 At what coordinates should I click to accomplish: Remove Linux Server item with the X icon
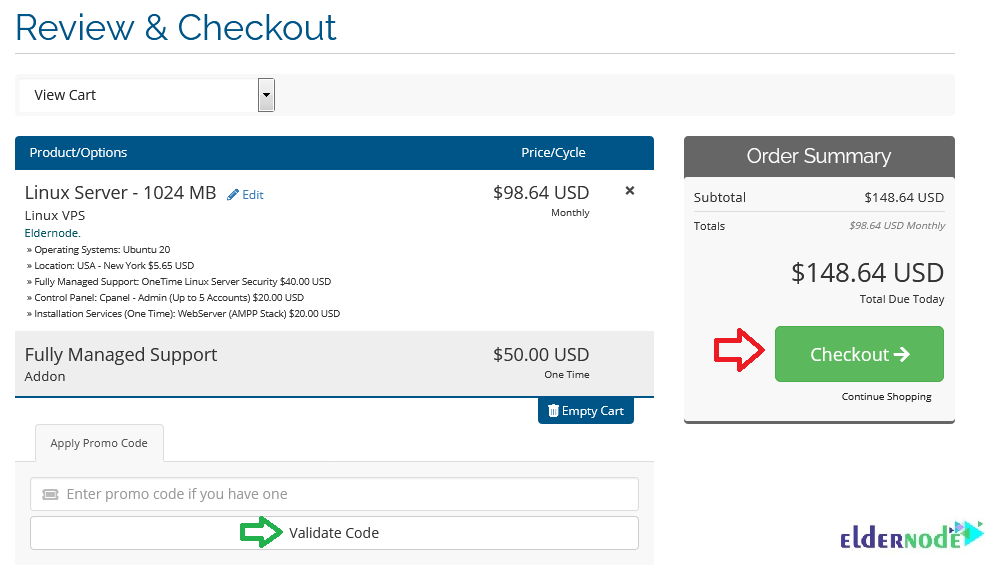[630, 191]
